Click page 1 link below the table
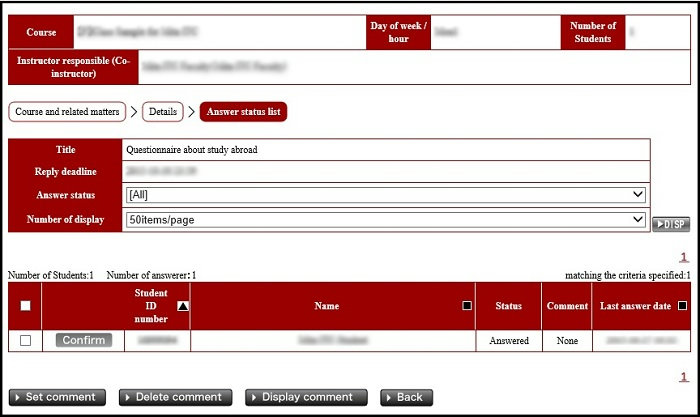Screen dimensions: 700x417 [684, 377]
